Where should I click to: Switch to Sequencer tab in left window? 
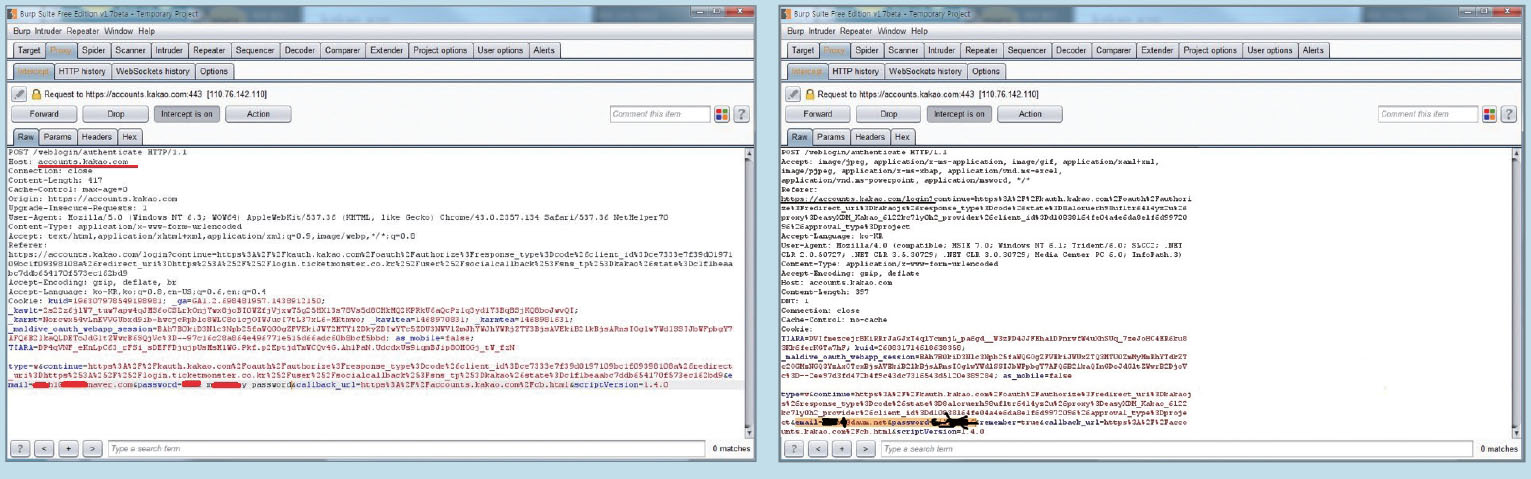pos(258,50)
